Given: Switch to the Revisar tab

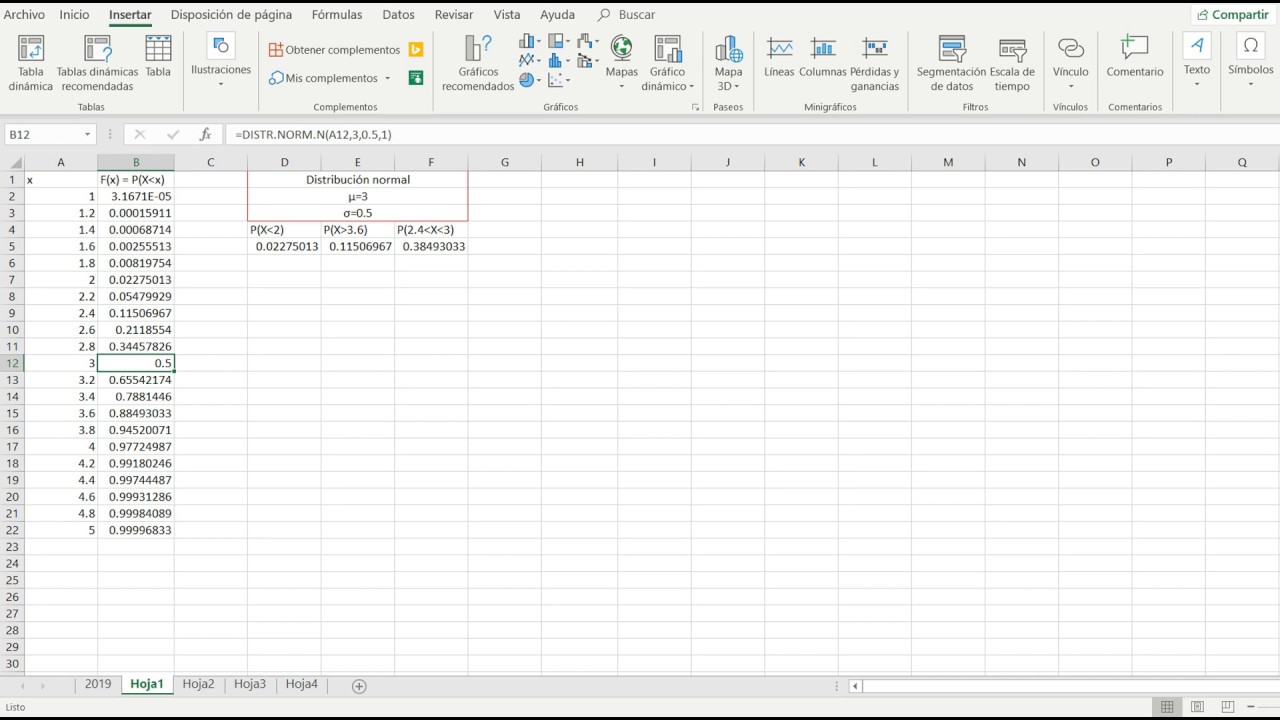Looking at the screenshot, I should click(x=454, y=15).
